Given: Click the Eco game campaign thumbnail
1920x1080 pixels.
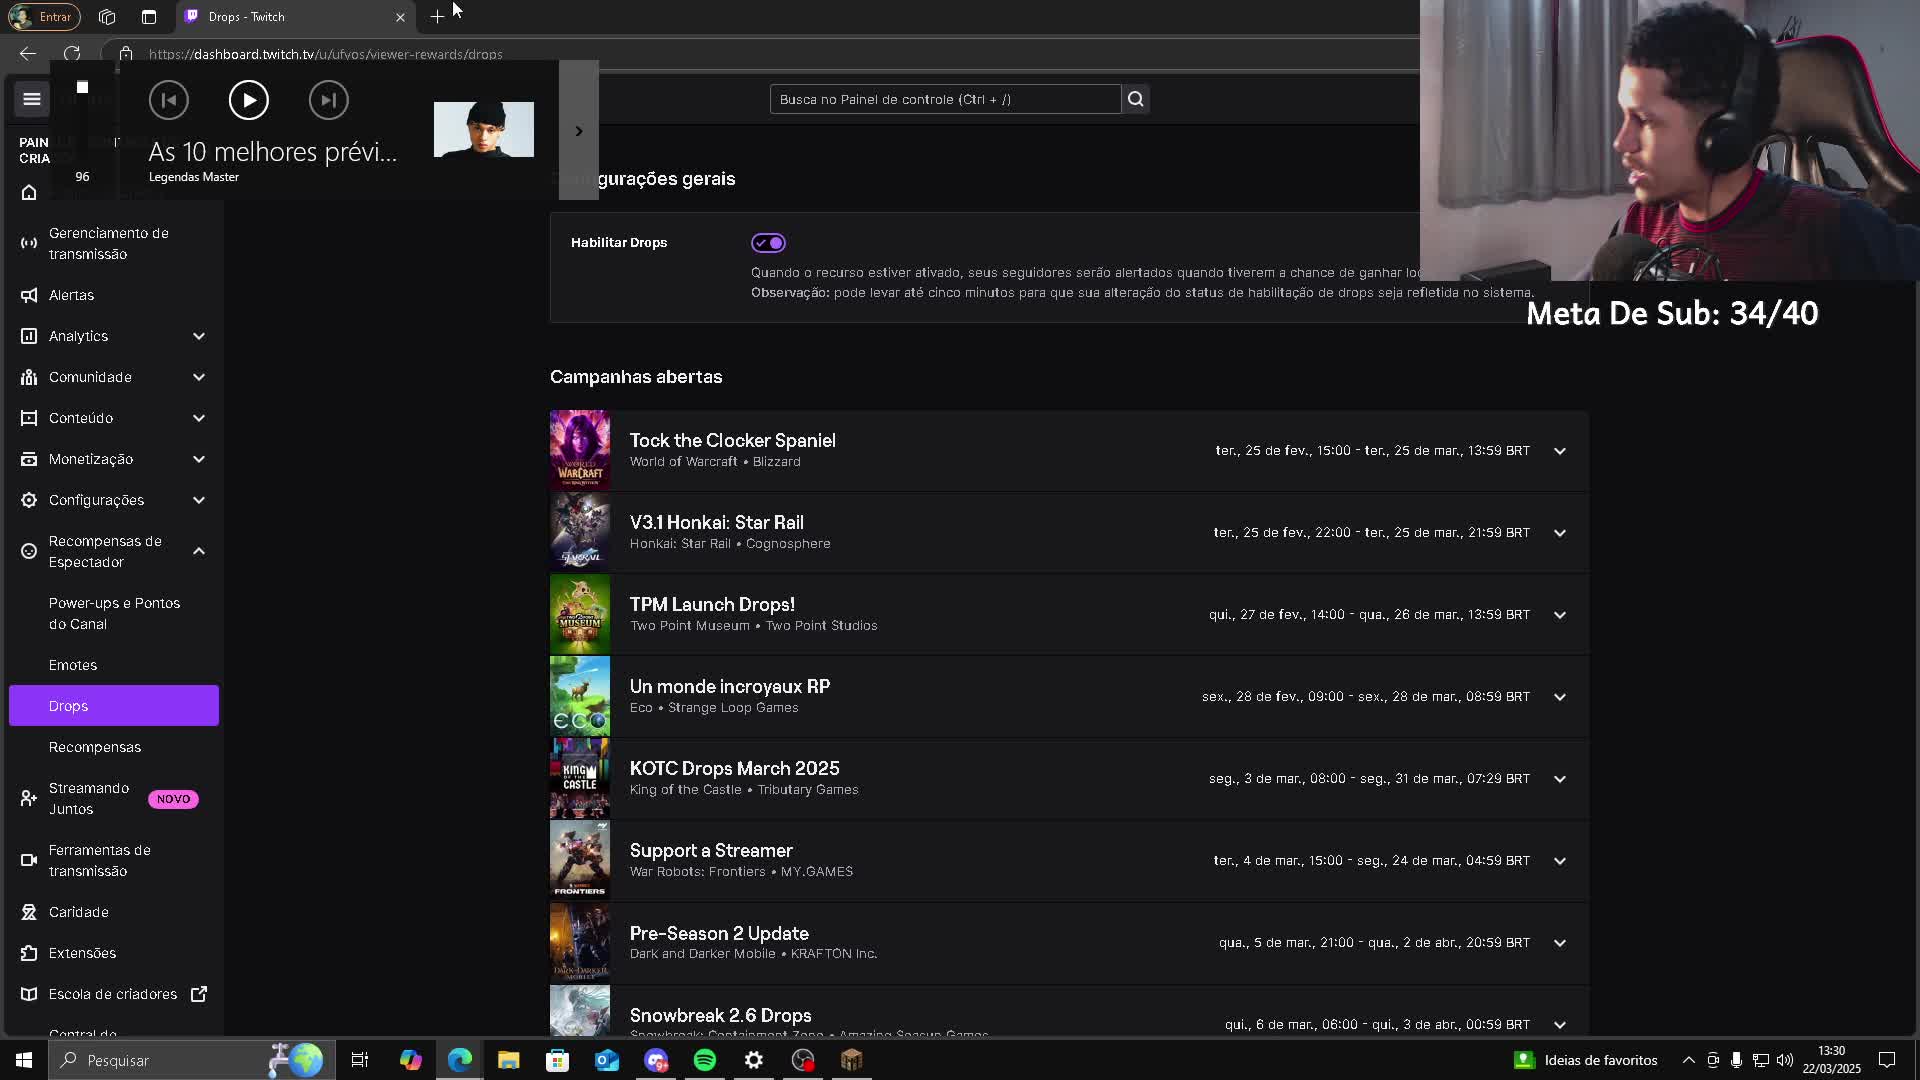Looking at the screenshot, I should [580, 696].
